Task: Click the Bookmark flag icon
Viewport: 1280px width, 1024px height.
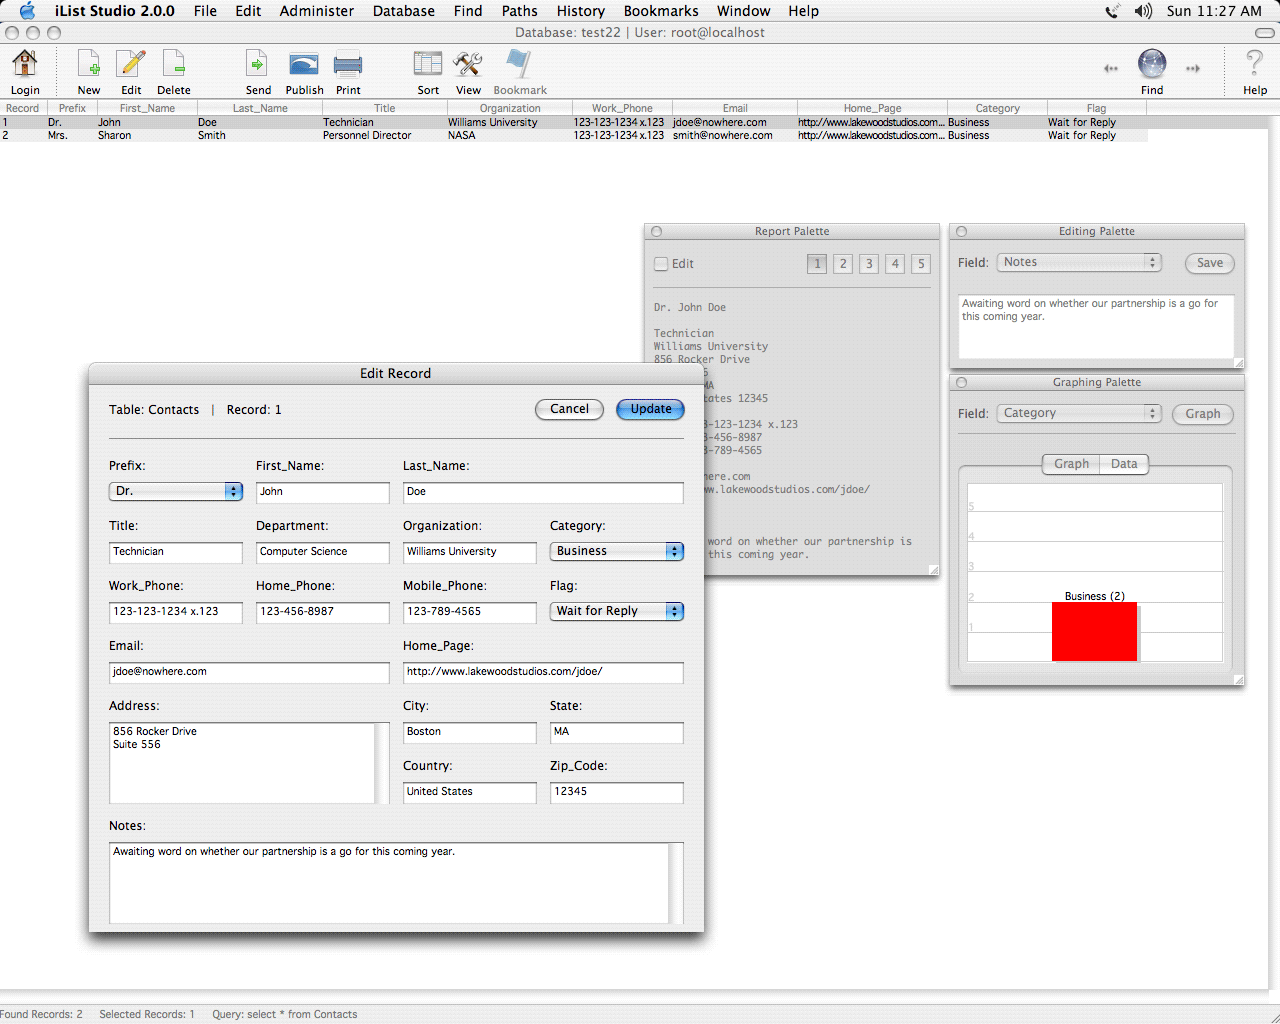Action: coord(519,64)
